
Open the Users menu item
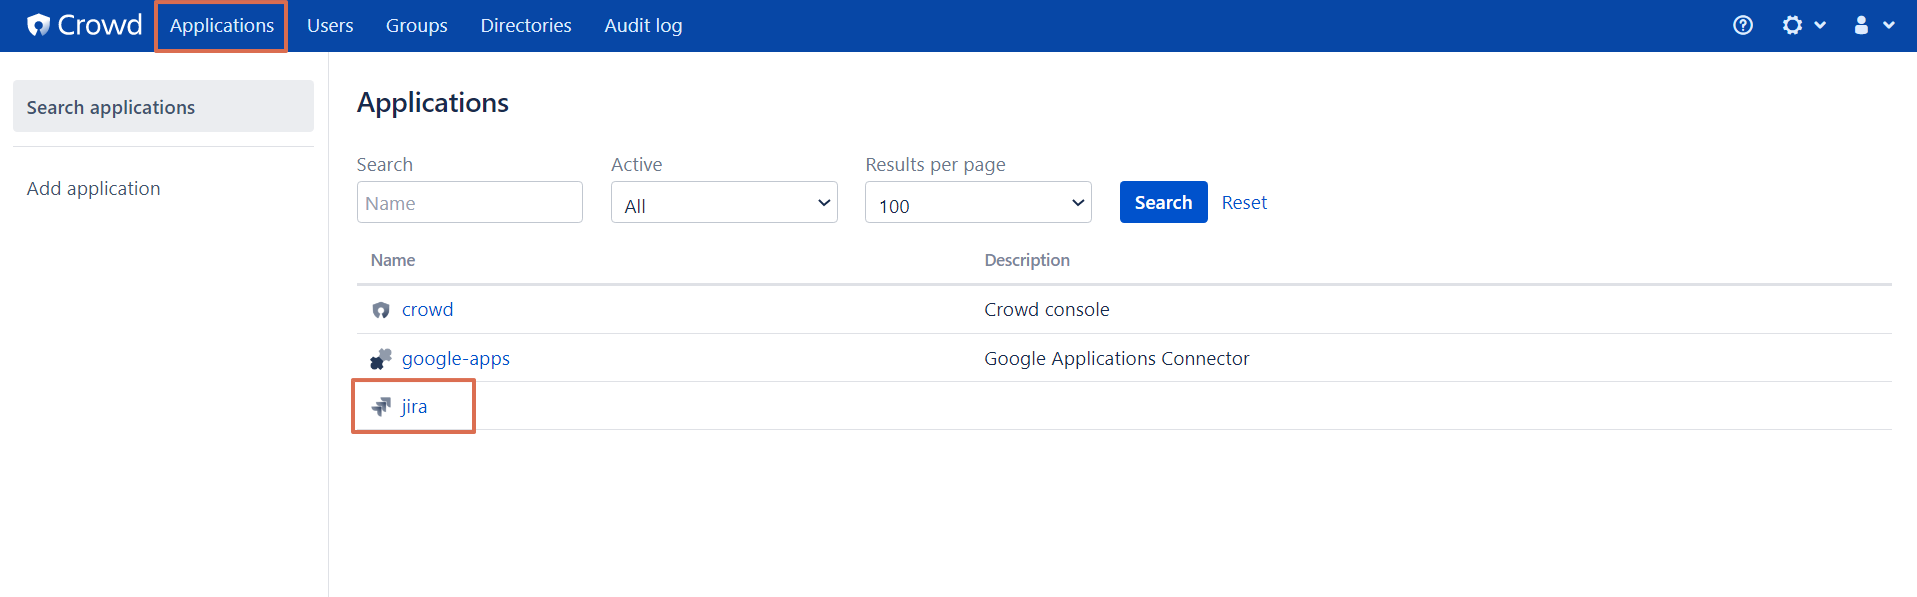click(x=330, y=26)
